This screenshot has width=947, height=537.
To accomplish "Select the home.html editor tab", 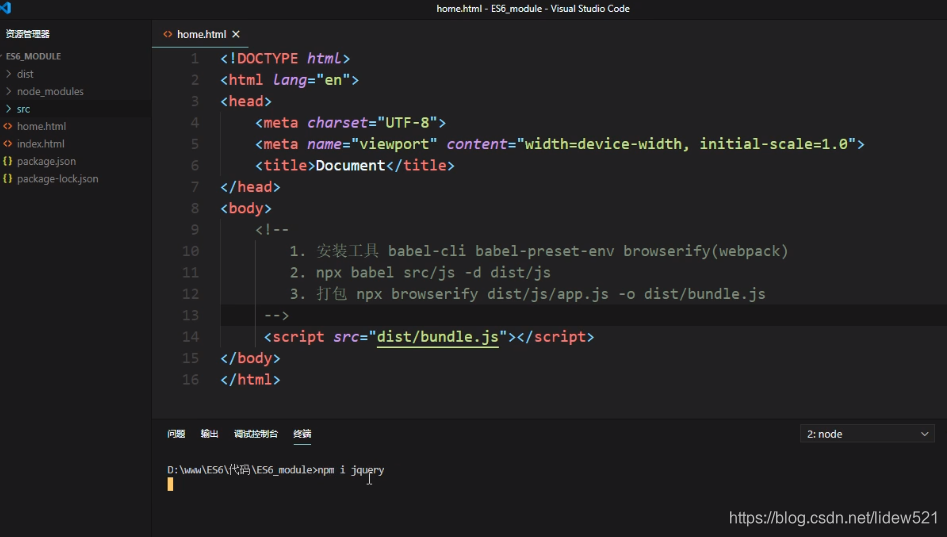I will (201, 34).
